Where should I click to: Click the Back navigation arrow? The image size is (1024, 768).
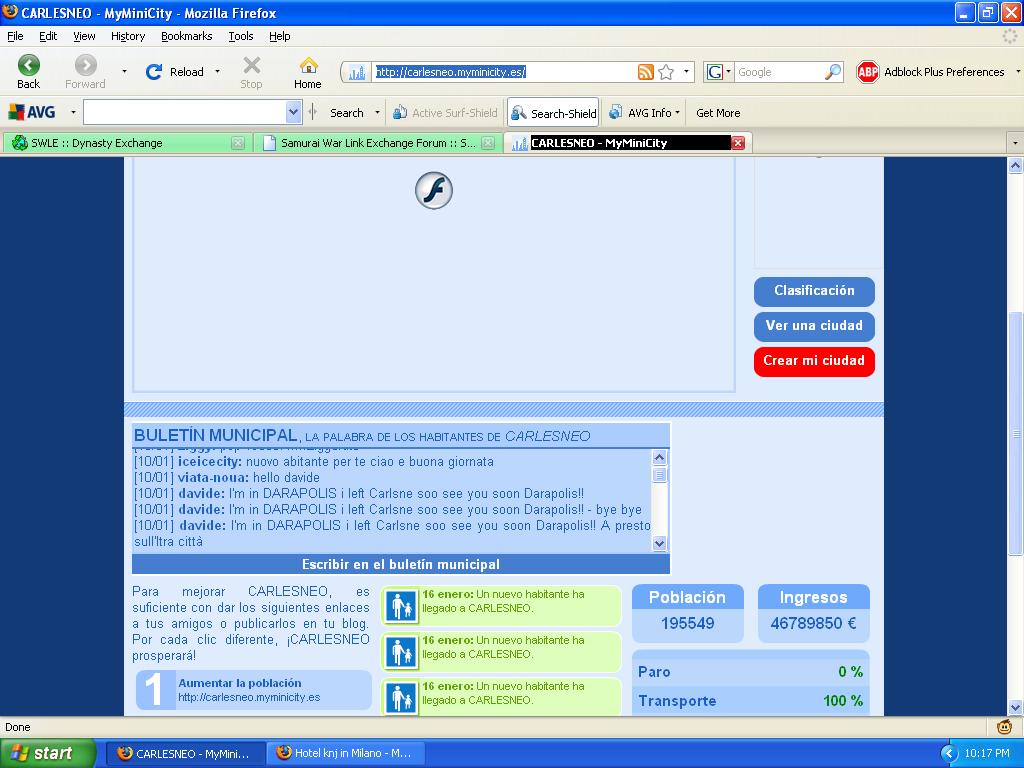tap(29, 66)
